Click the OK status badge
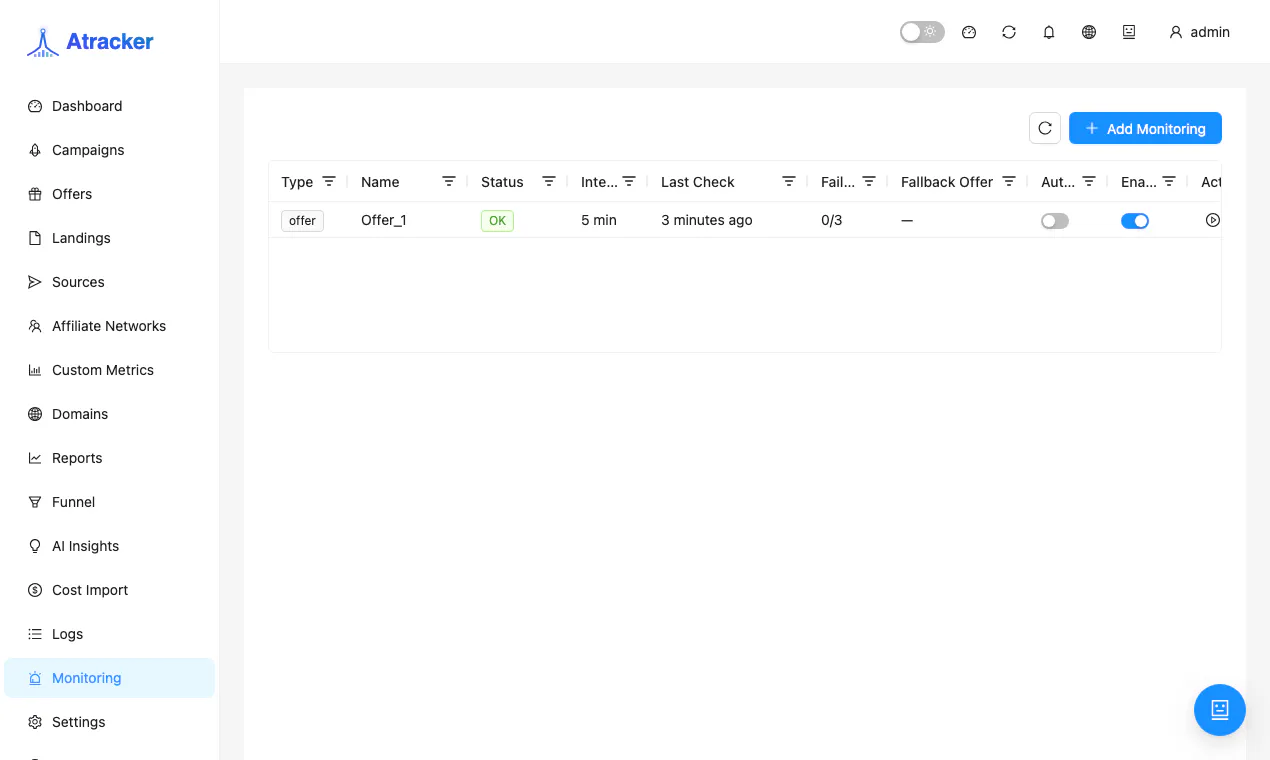This screenshot has width=1270, height=760. 497,220
